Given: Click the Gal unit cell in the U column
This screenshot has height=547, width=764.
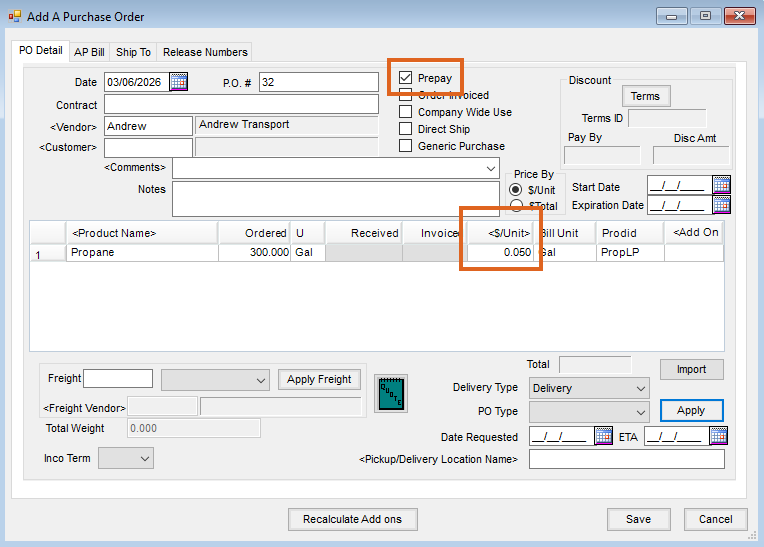Looking at the screenshot, I should click(307, 252).
